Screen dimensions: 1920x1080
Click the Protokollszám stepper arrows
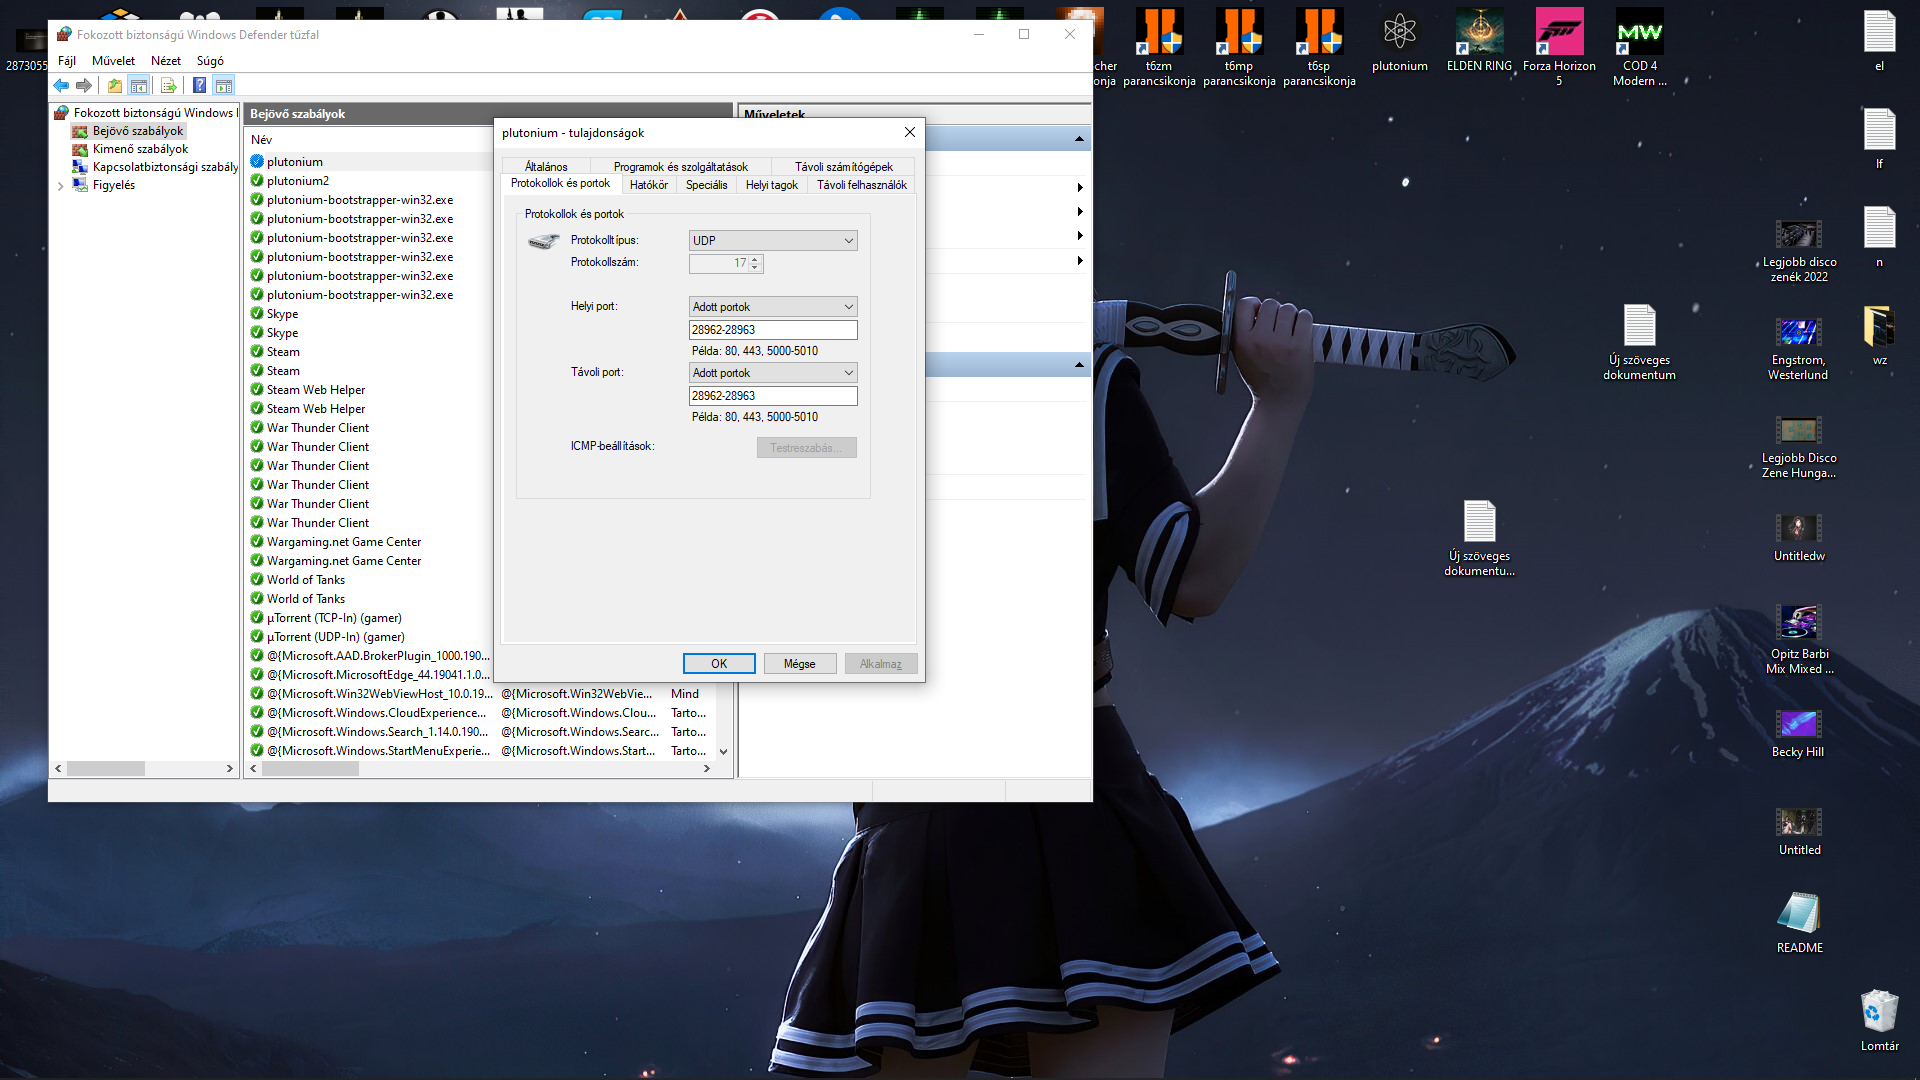(x=756, y=263)
